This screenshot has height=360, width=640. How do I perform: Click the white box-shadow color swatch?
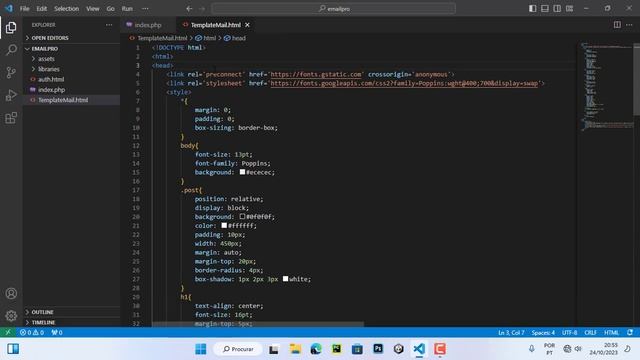[285, 279]
